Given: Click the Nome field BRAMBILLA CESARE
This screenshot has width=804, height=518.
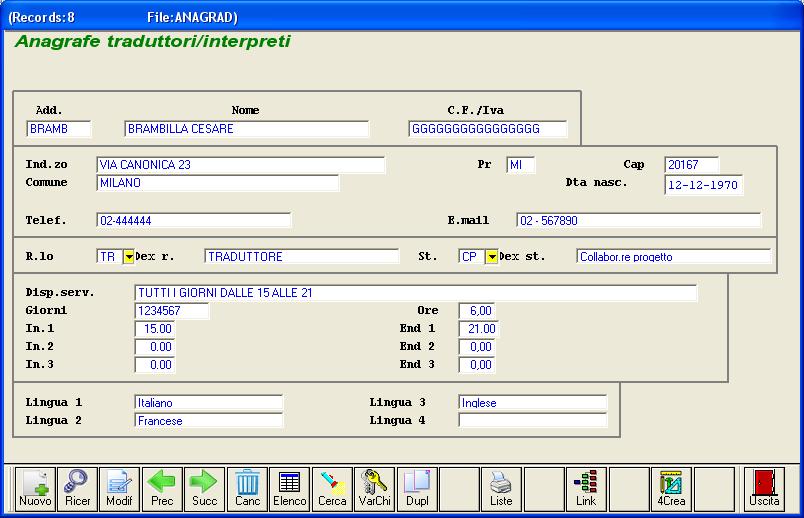Looking at the screenshot, I should tap(247, 129).
